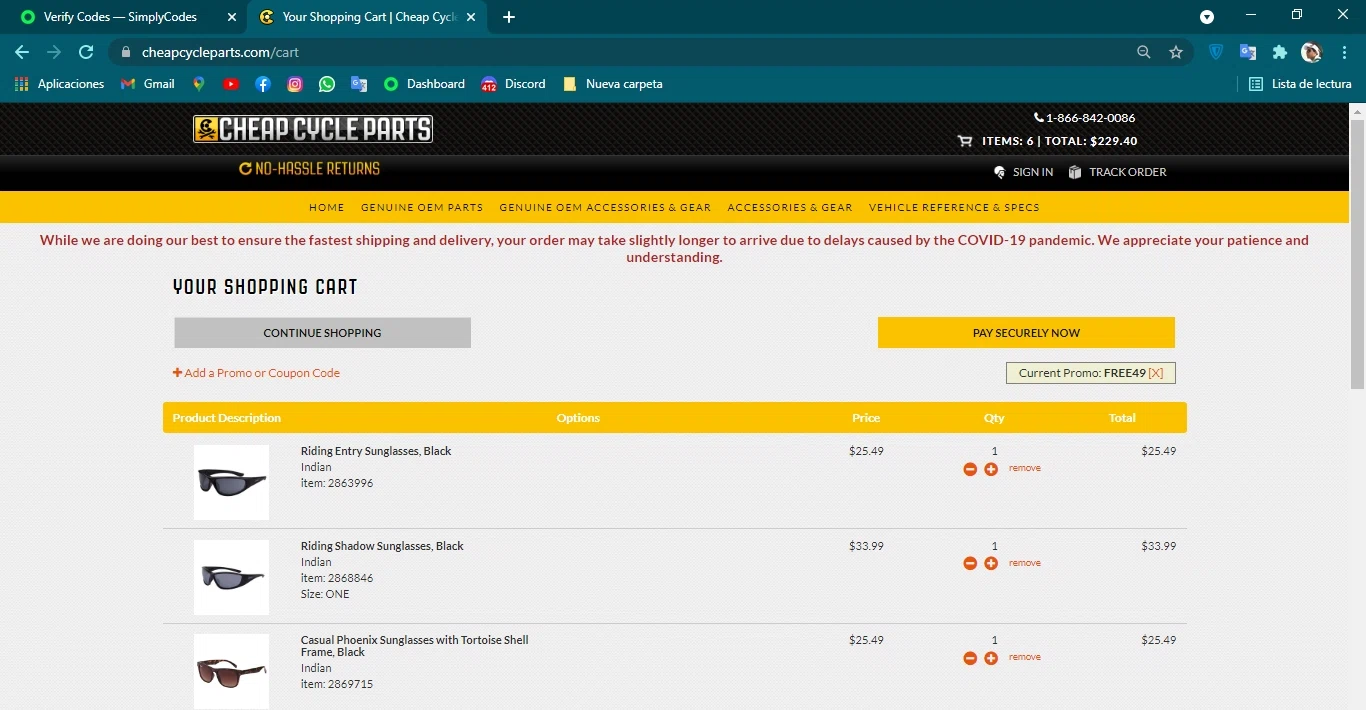The height and width of the screenshot is (710, 1366).
Task: Close the Your Shopping Cart tab
Action: tap(471, 17)
